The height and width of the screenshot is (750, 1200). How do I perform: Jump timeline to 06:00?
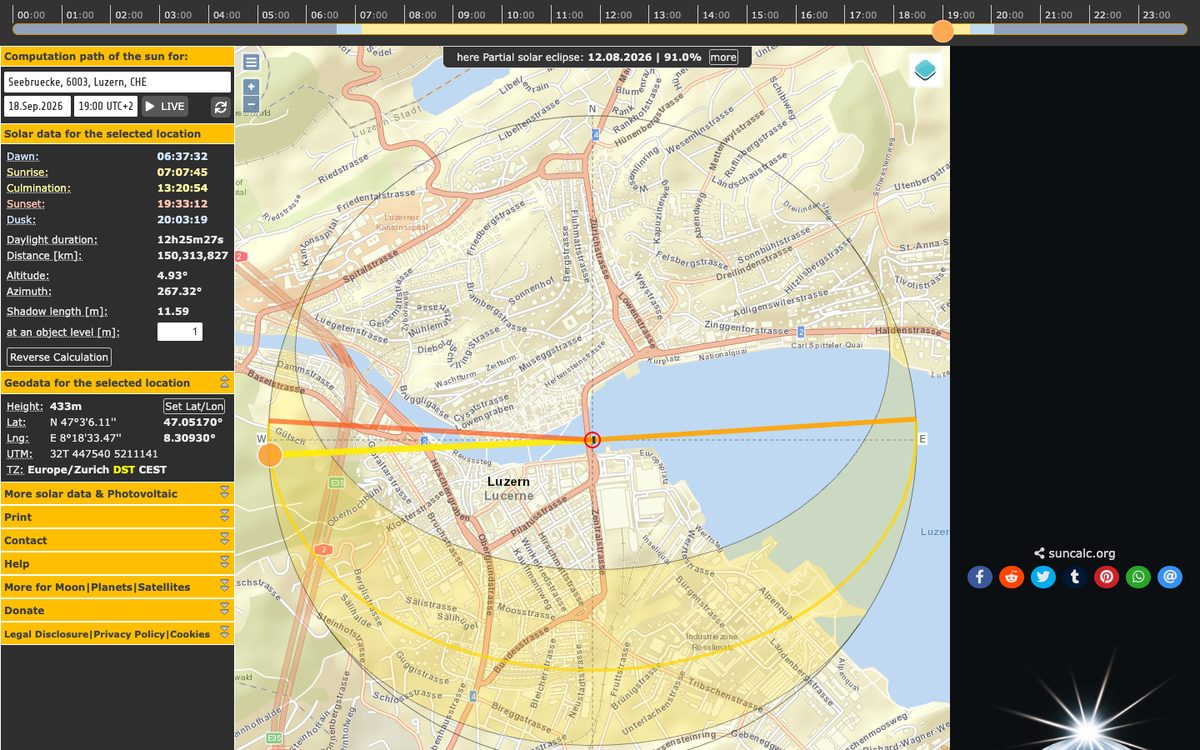tap(324, 15)
